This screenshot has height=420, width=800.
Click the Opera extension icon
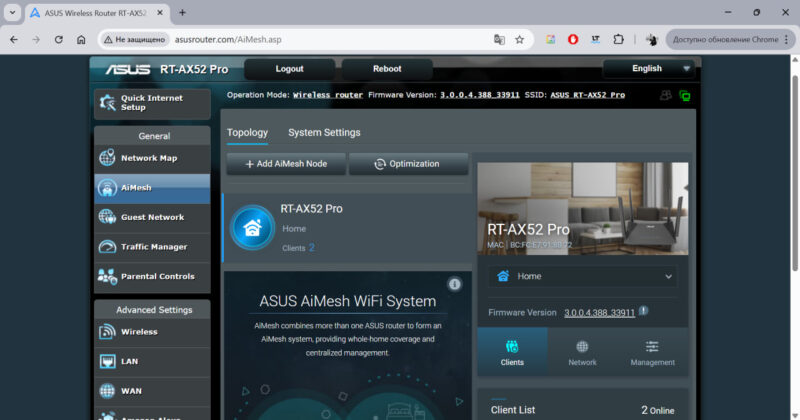(x=573, y=39)
